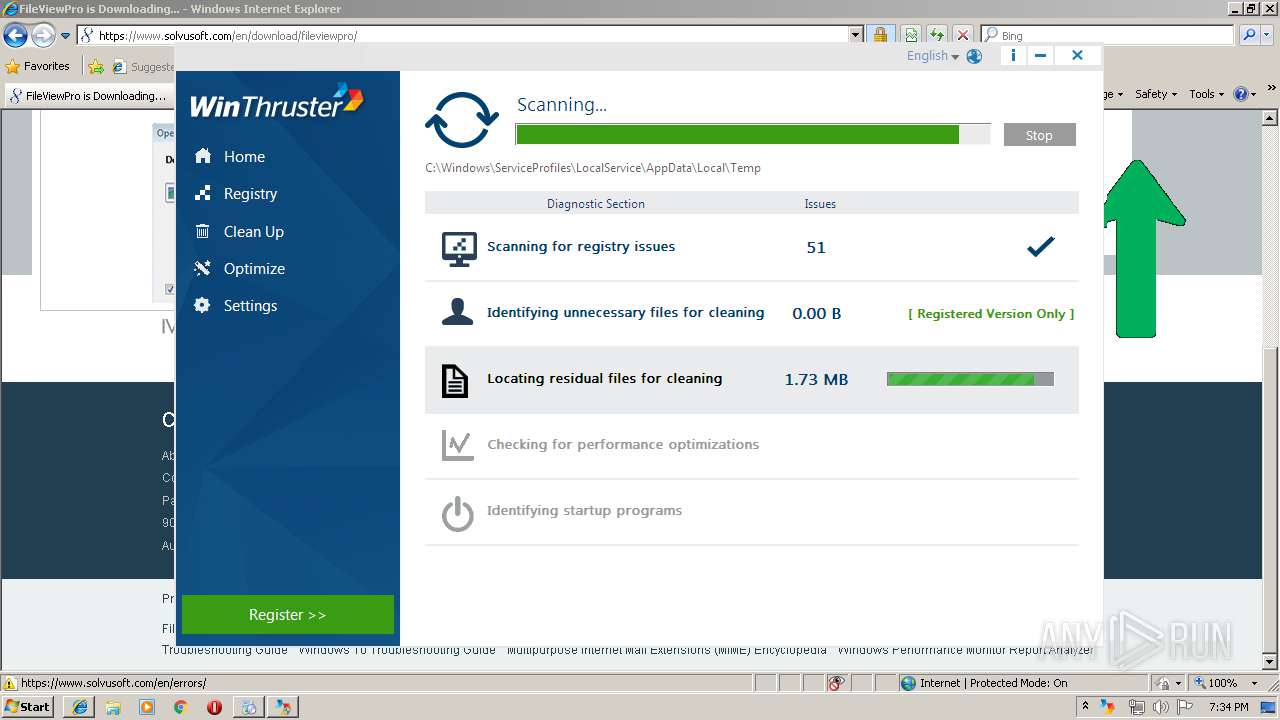Click the search magnifier button

pyautogui.click(x=1249, y=35)
